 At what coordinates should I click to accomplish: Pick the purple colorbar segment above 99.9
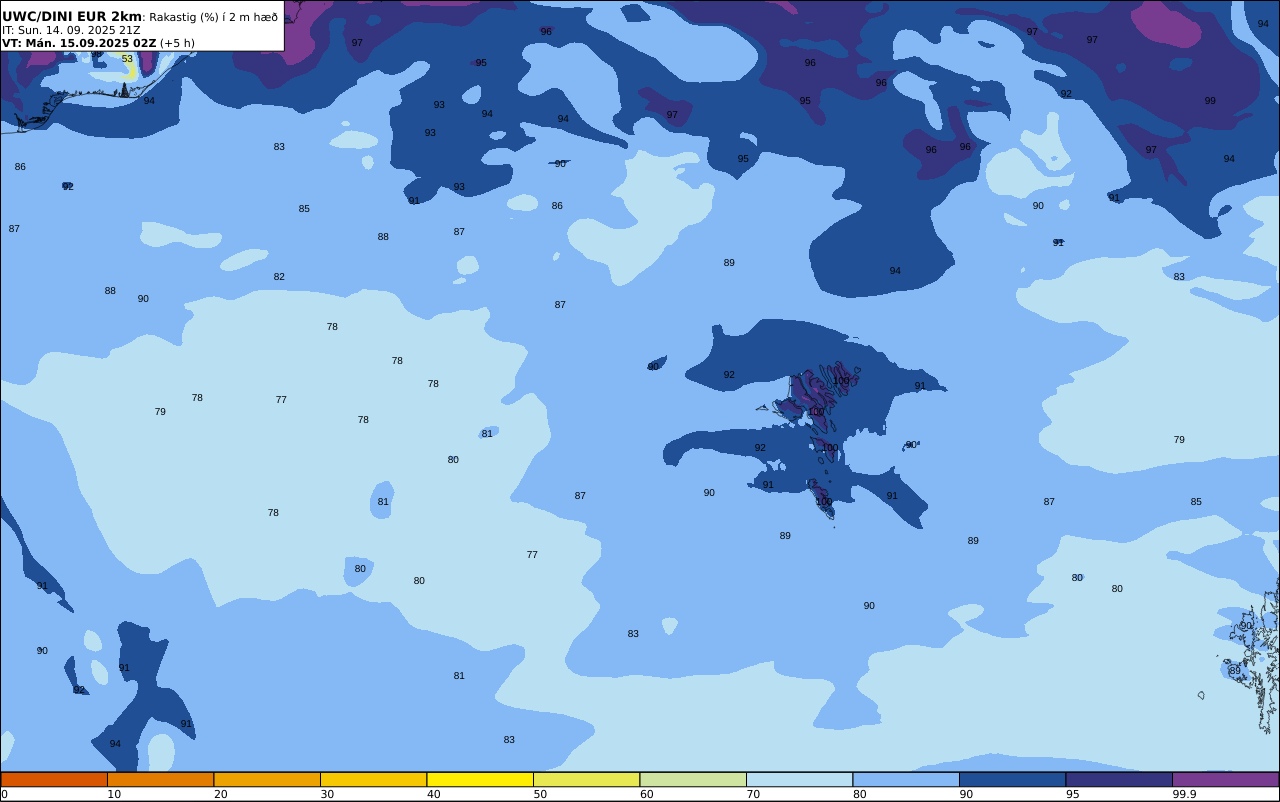(1225, 779)
